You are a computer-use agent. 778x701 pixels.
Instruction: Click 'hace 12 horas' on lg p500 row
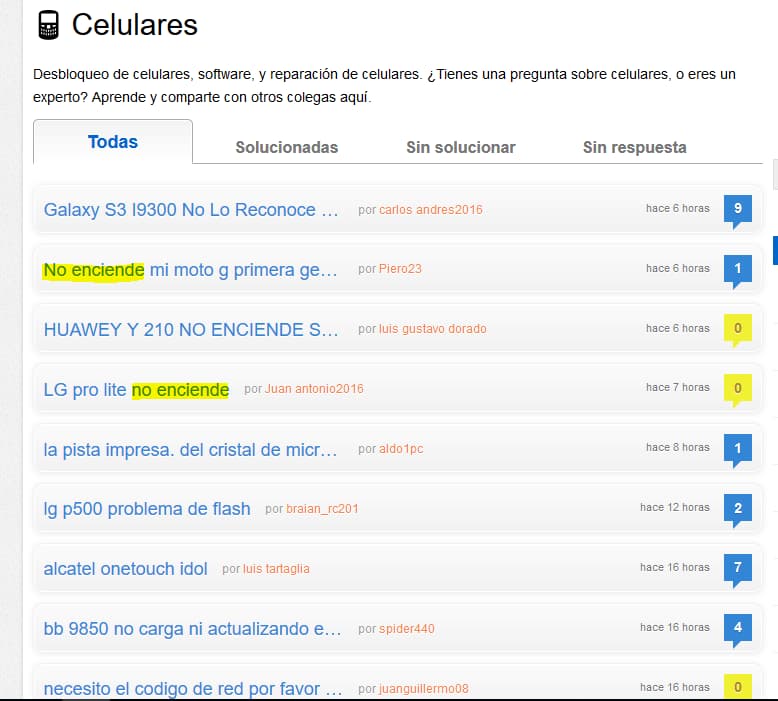[675, 508]
